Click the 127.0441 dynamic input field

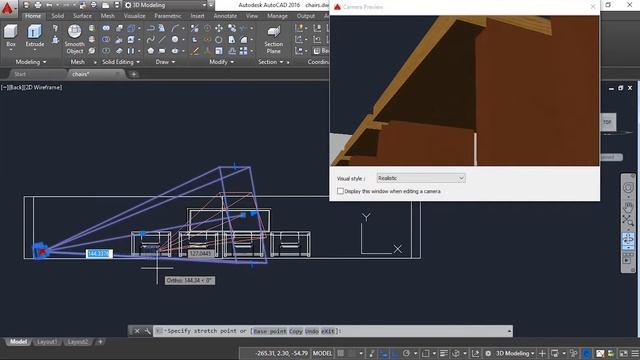coord(200,254)
